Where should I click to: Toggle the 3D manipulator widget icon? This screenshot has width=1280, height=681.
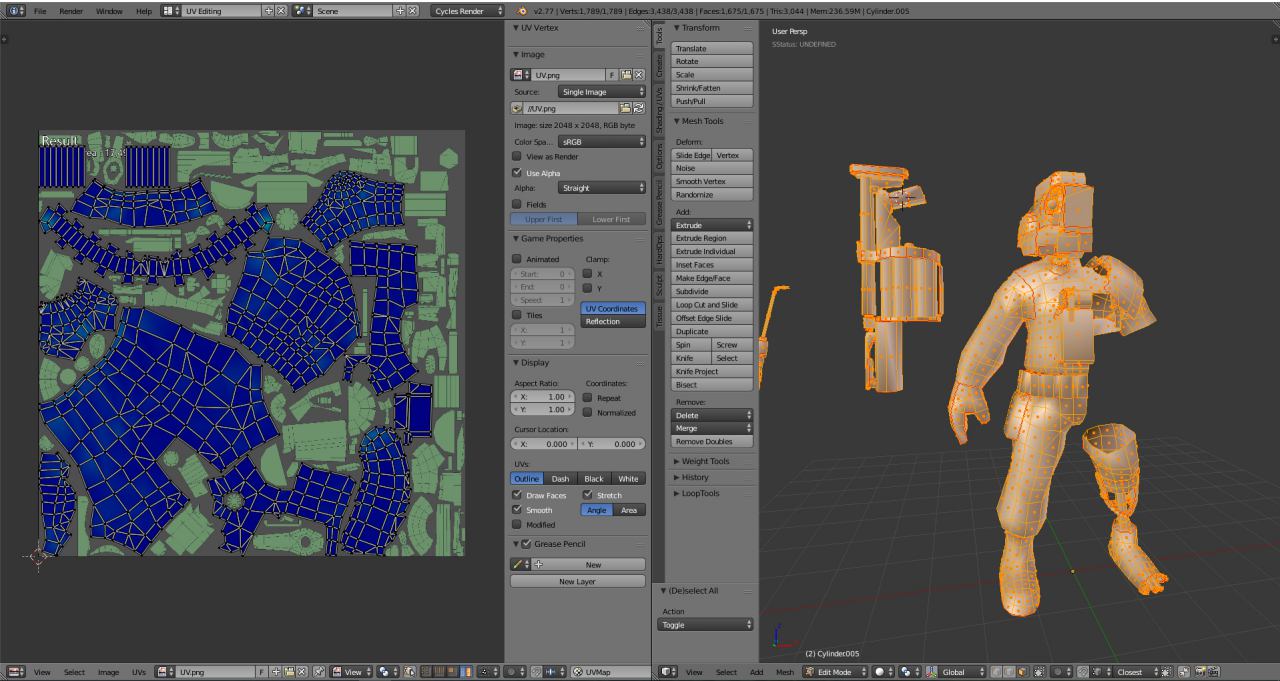coord(929,672)
